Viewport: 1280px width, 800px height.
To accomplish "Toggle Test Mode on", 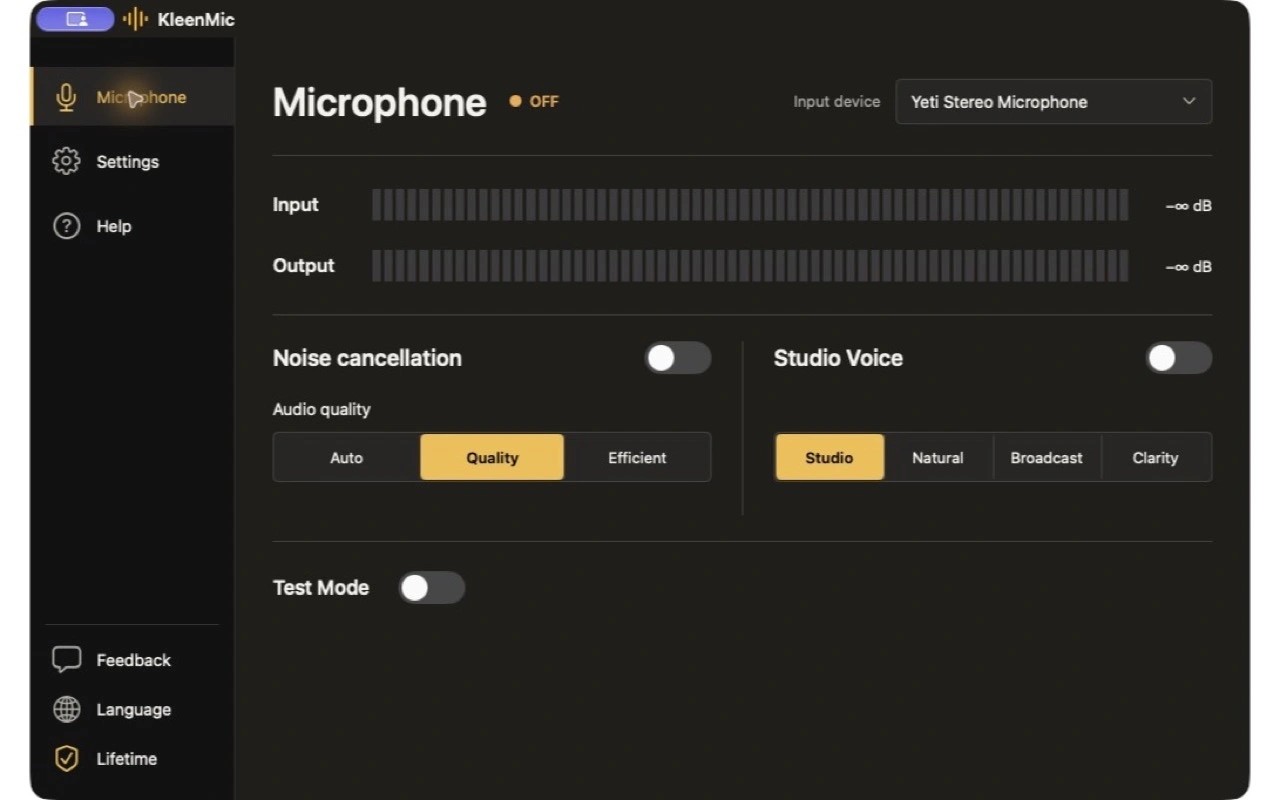I will coord(432,587).
